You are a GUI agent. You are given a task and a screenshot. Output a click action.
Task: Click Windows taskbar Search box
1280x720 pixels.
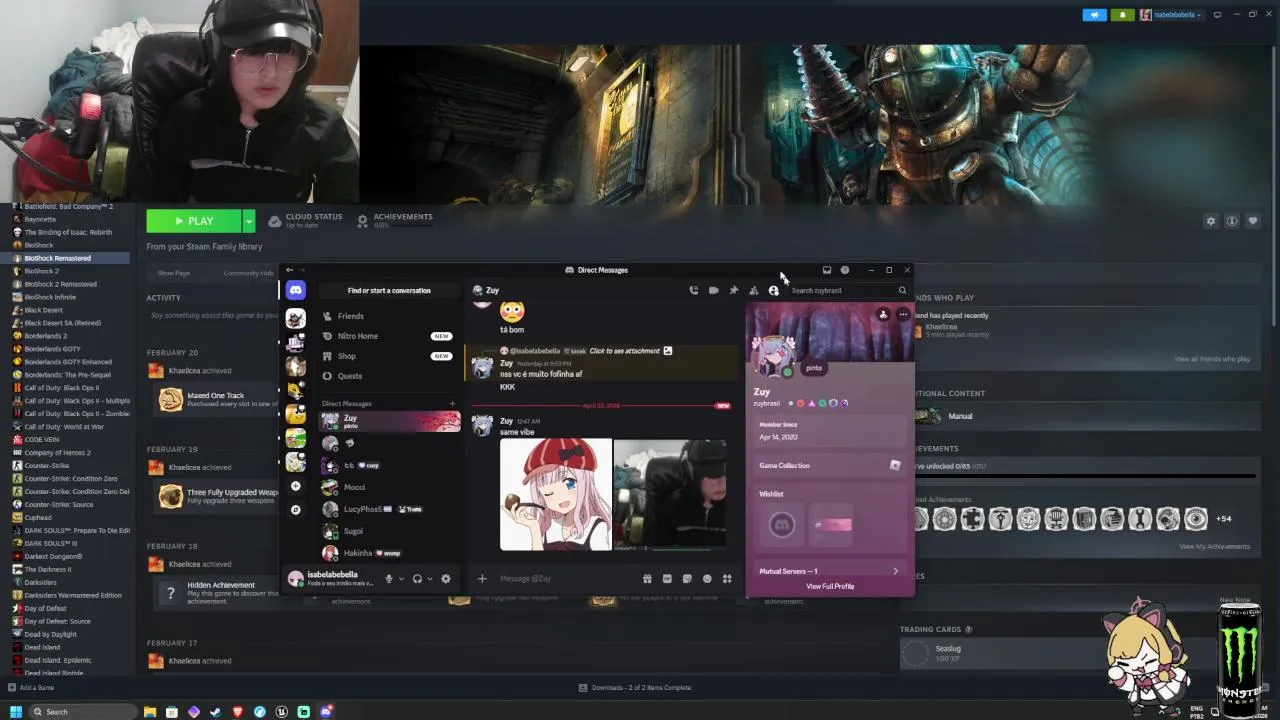[x=82, y=712]
